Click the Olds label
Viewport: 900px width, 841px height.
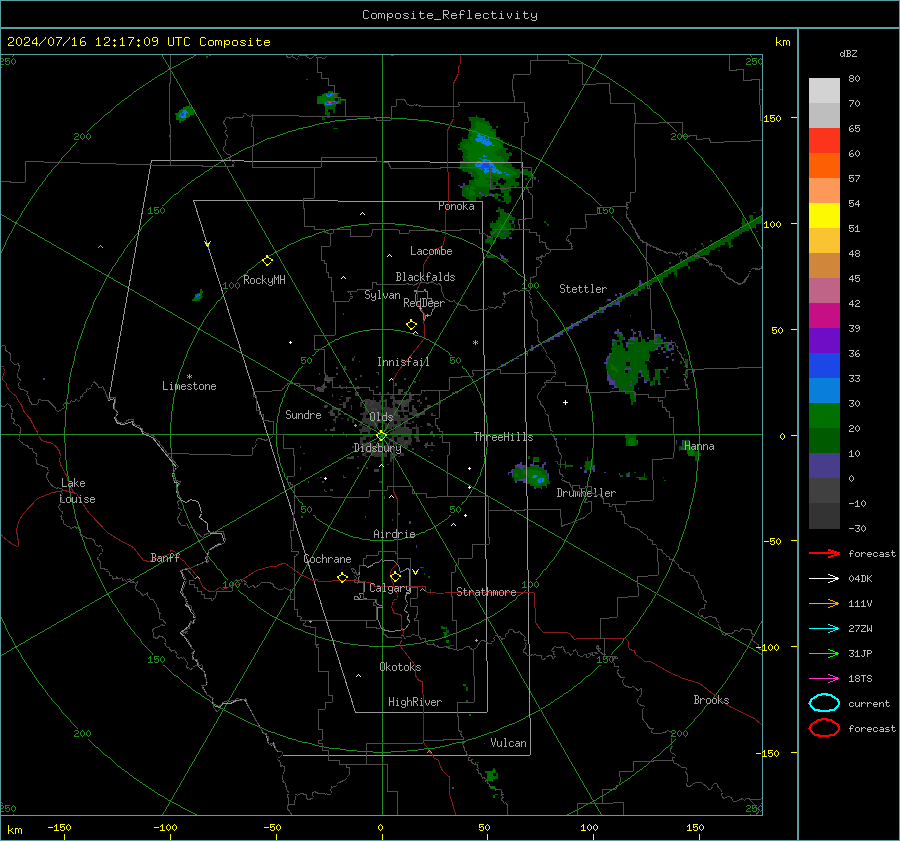(381, 417)
